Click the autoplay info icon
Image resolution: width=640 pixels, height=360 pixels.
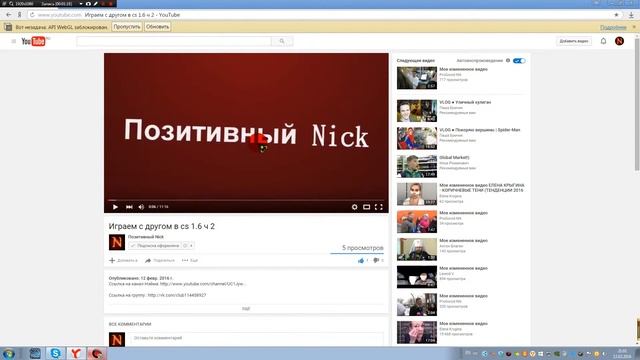click(508, 60)
